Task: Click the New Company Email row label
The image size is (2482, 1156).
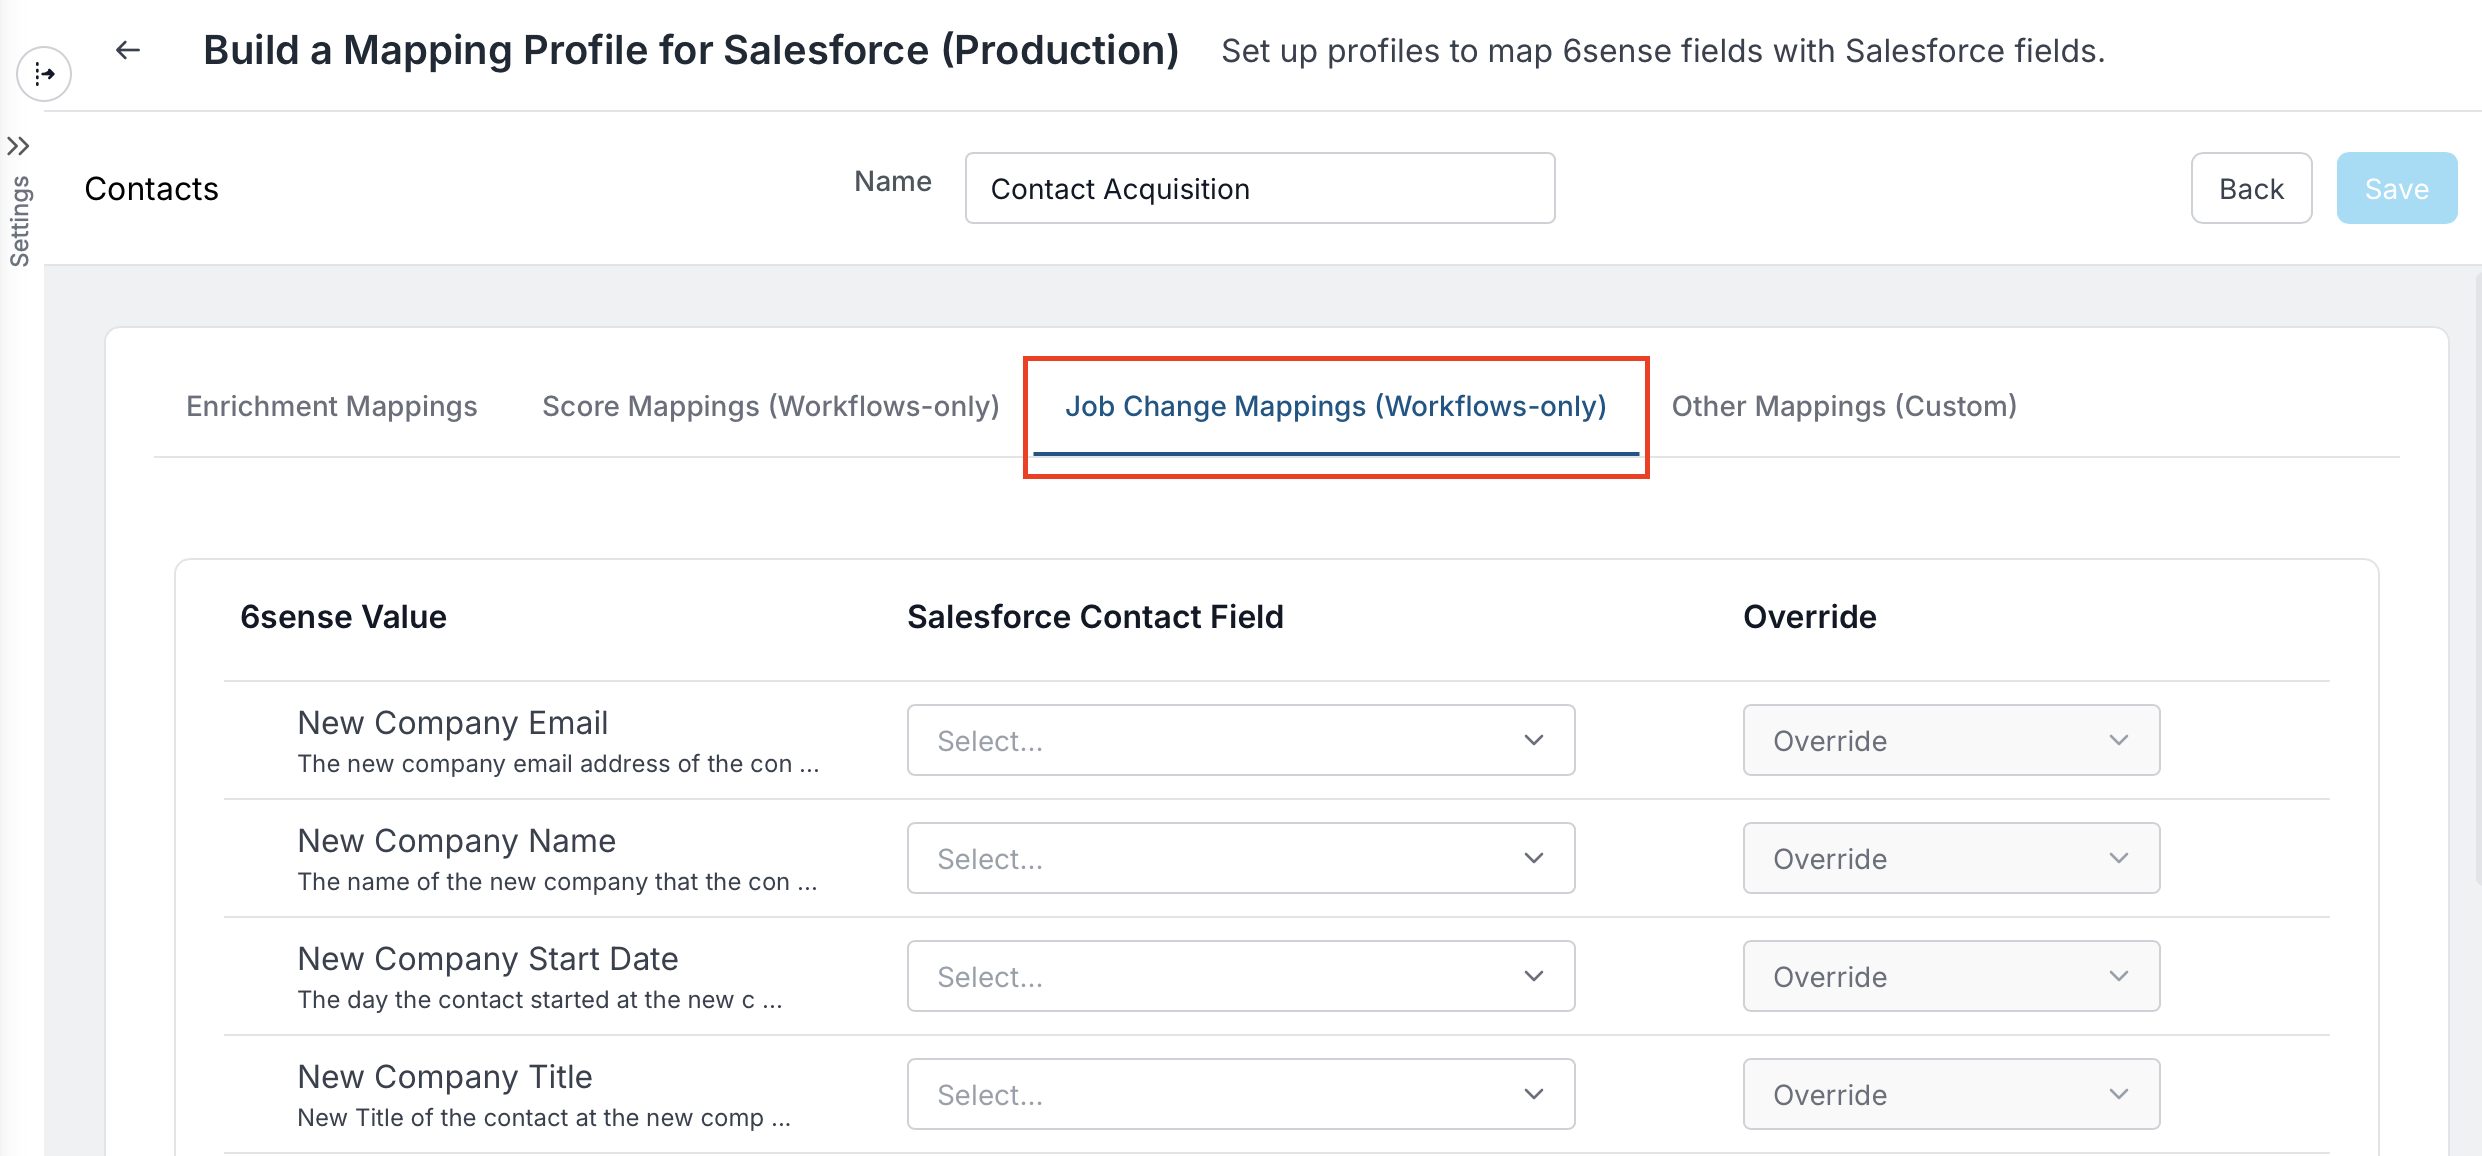Action: 453,722
